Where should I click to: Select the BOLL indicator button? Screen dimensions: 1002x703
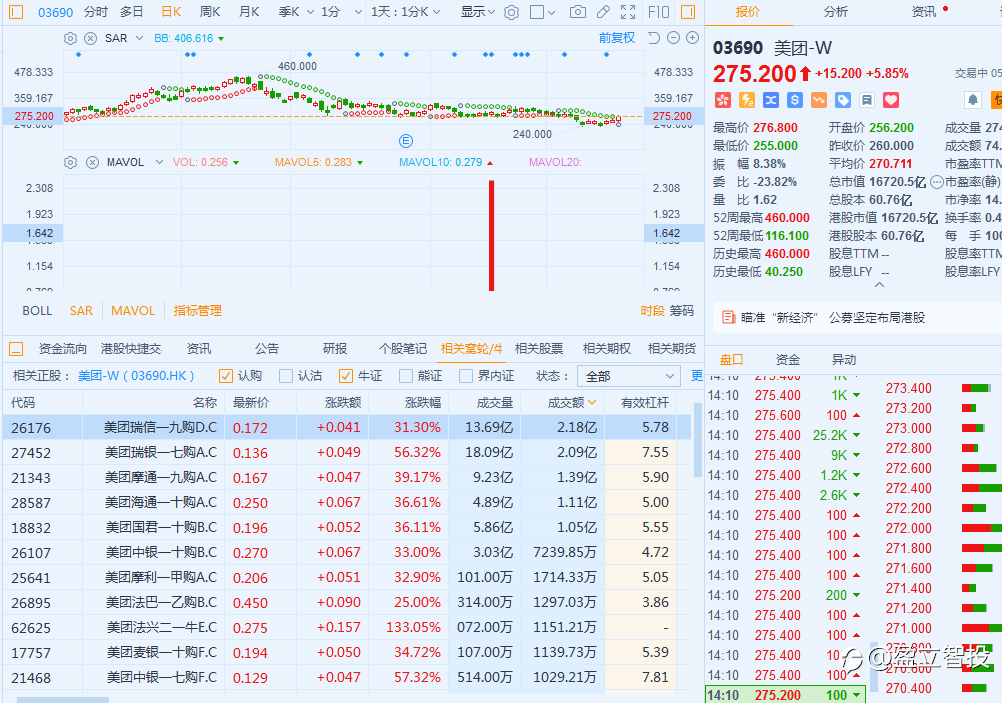(37, 311)
